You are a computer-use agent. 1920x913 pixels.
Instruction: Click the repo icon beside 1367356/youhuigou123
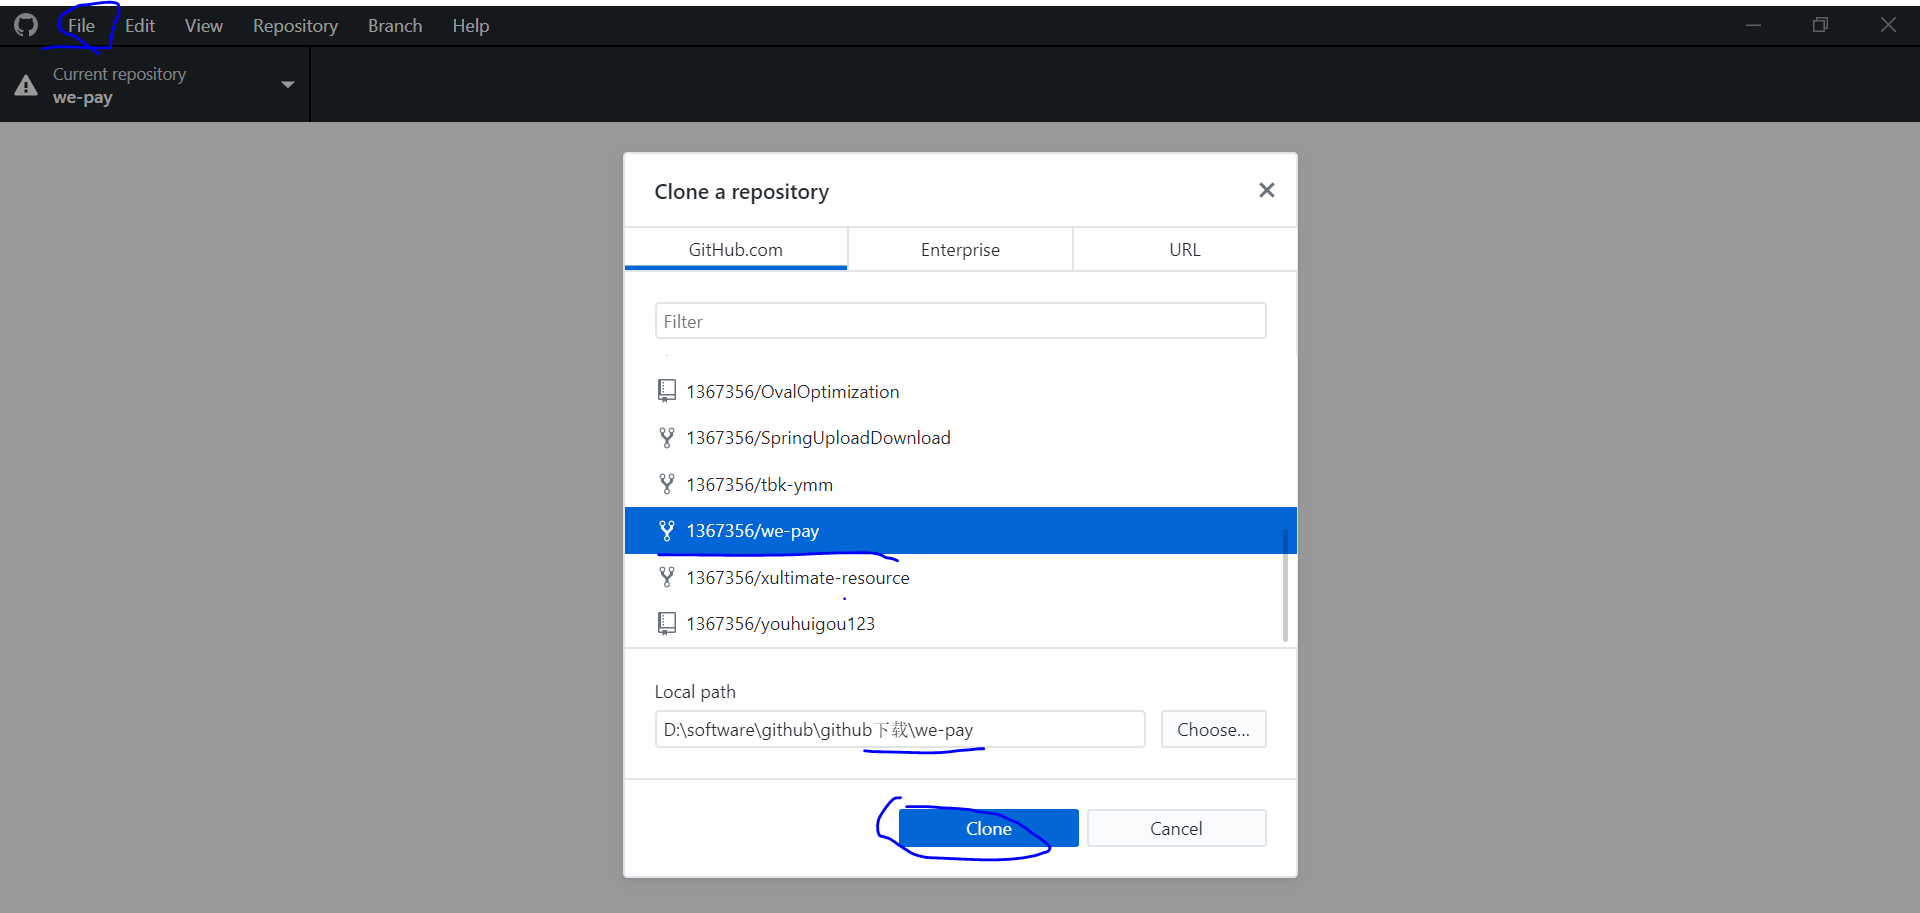[x=667, y=624]
